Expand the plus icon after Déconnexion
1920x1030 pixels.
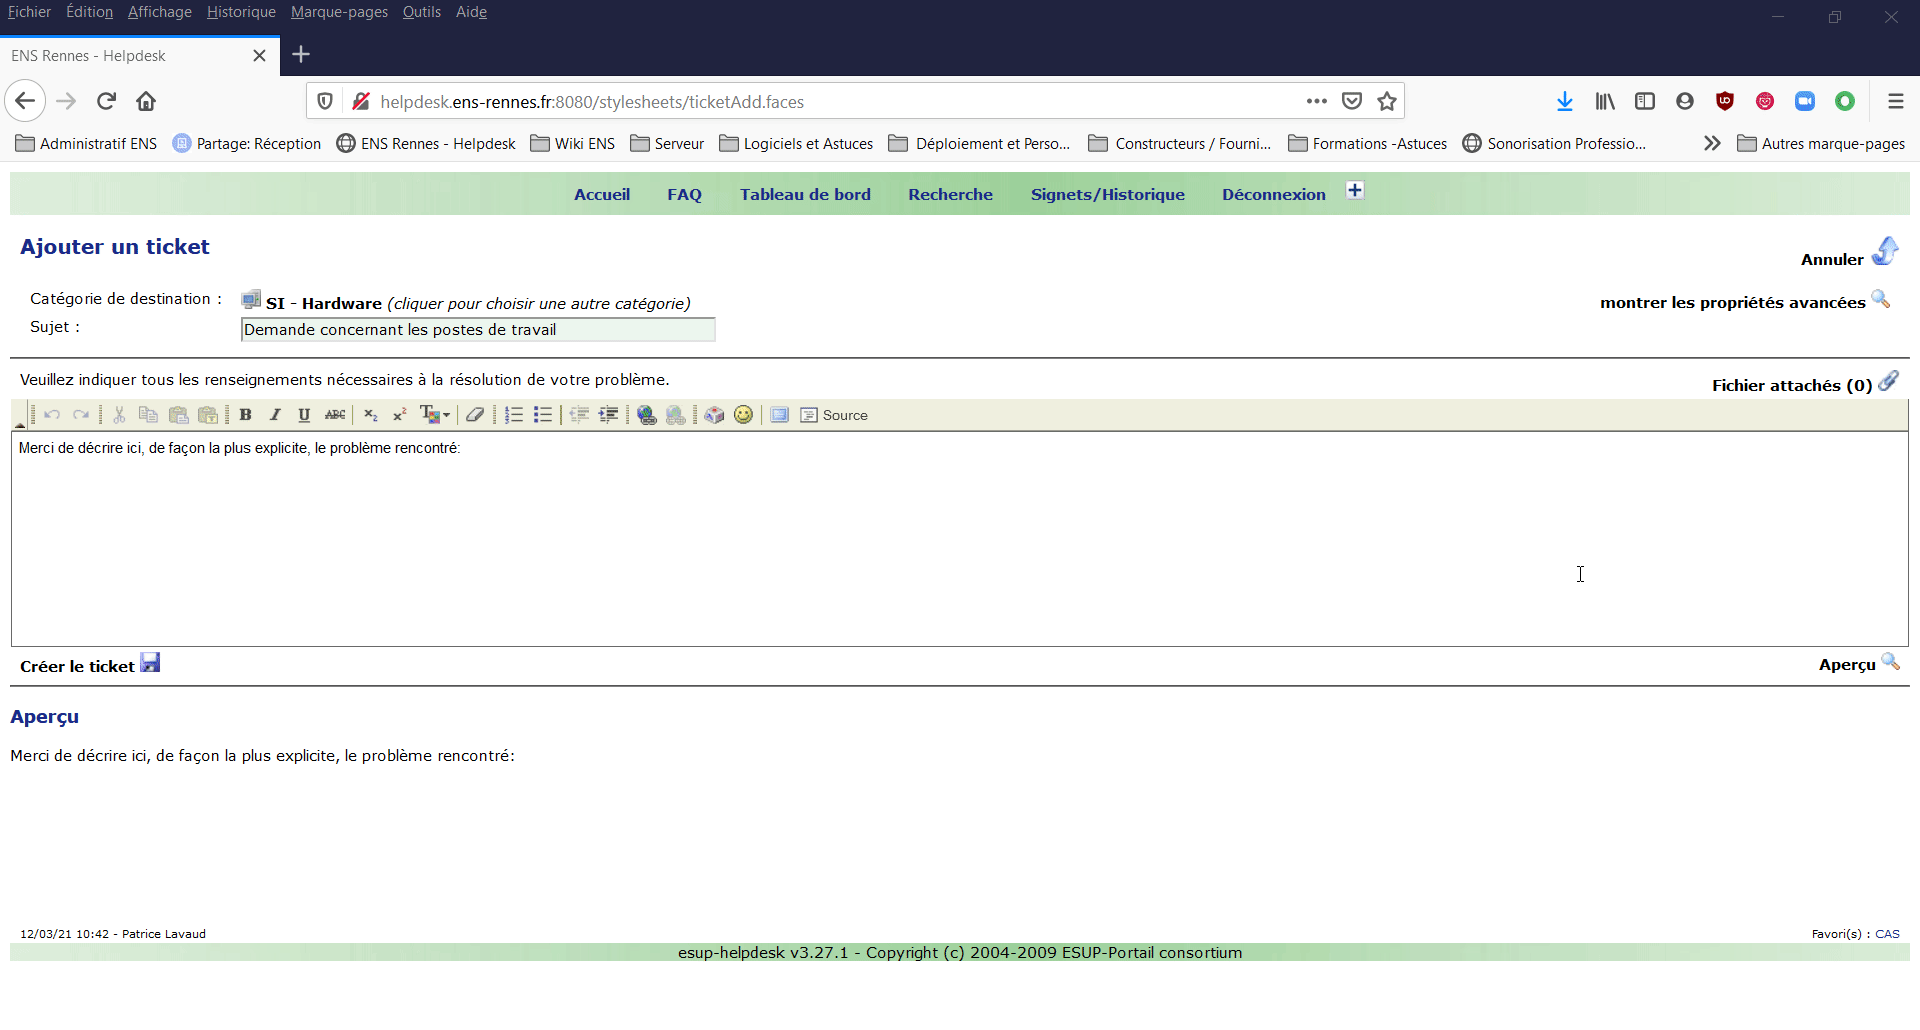click(x=1355, y=191)
